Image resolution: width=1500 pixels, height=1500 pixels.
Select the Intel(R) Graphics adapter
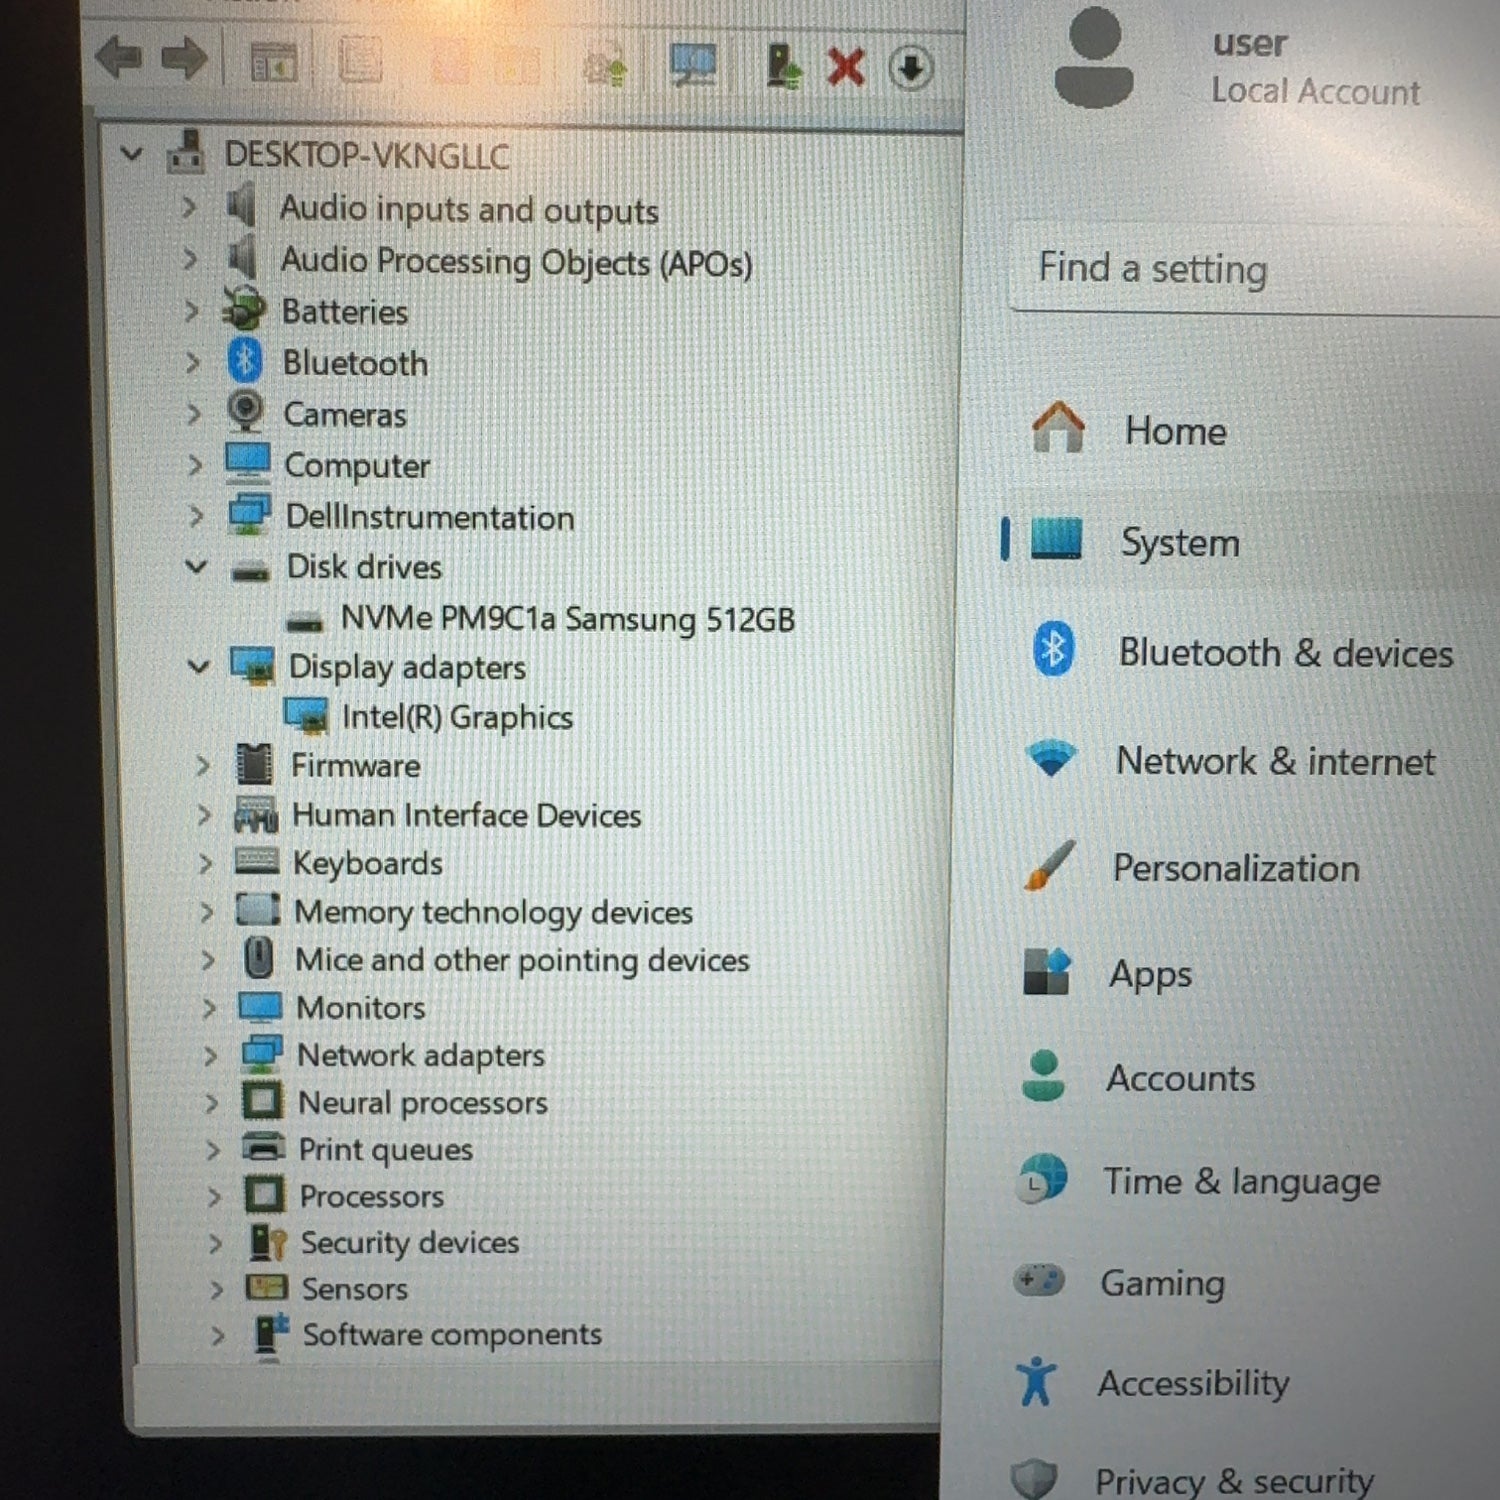click(x=457, y=717)
